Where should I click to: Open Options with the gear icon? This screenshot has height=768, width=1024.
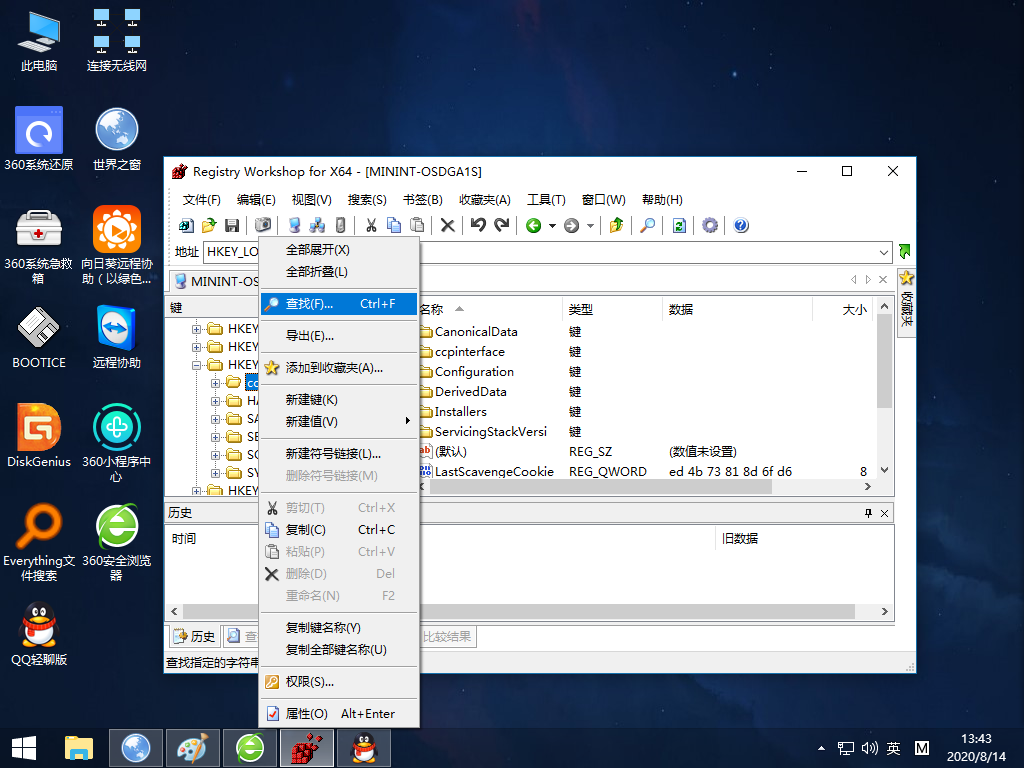710,225
